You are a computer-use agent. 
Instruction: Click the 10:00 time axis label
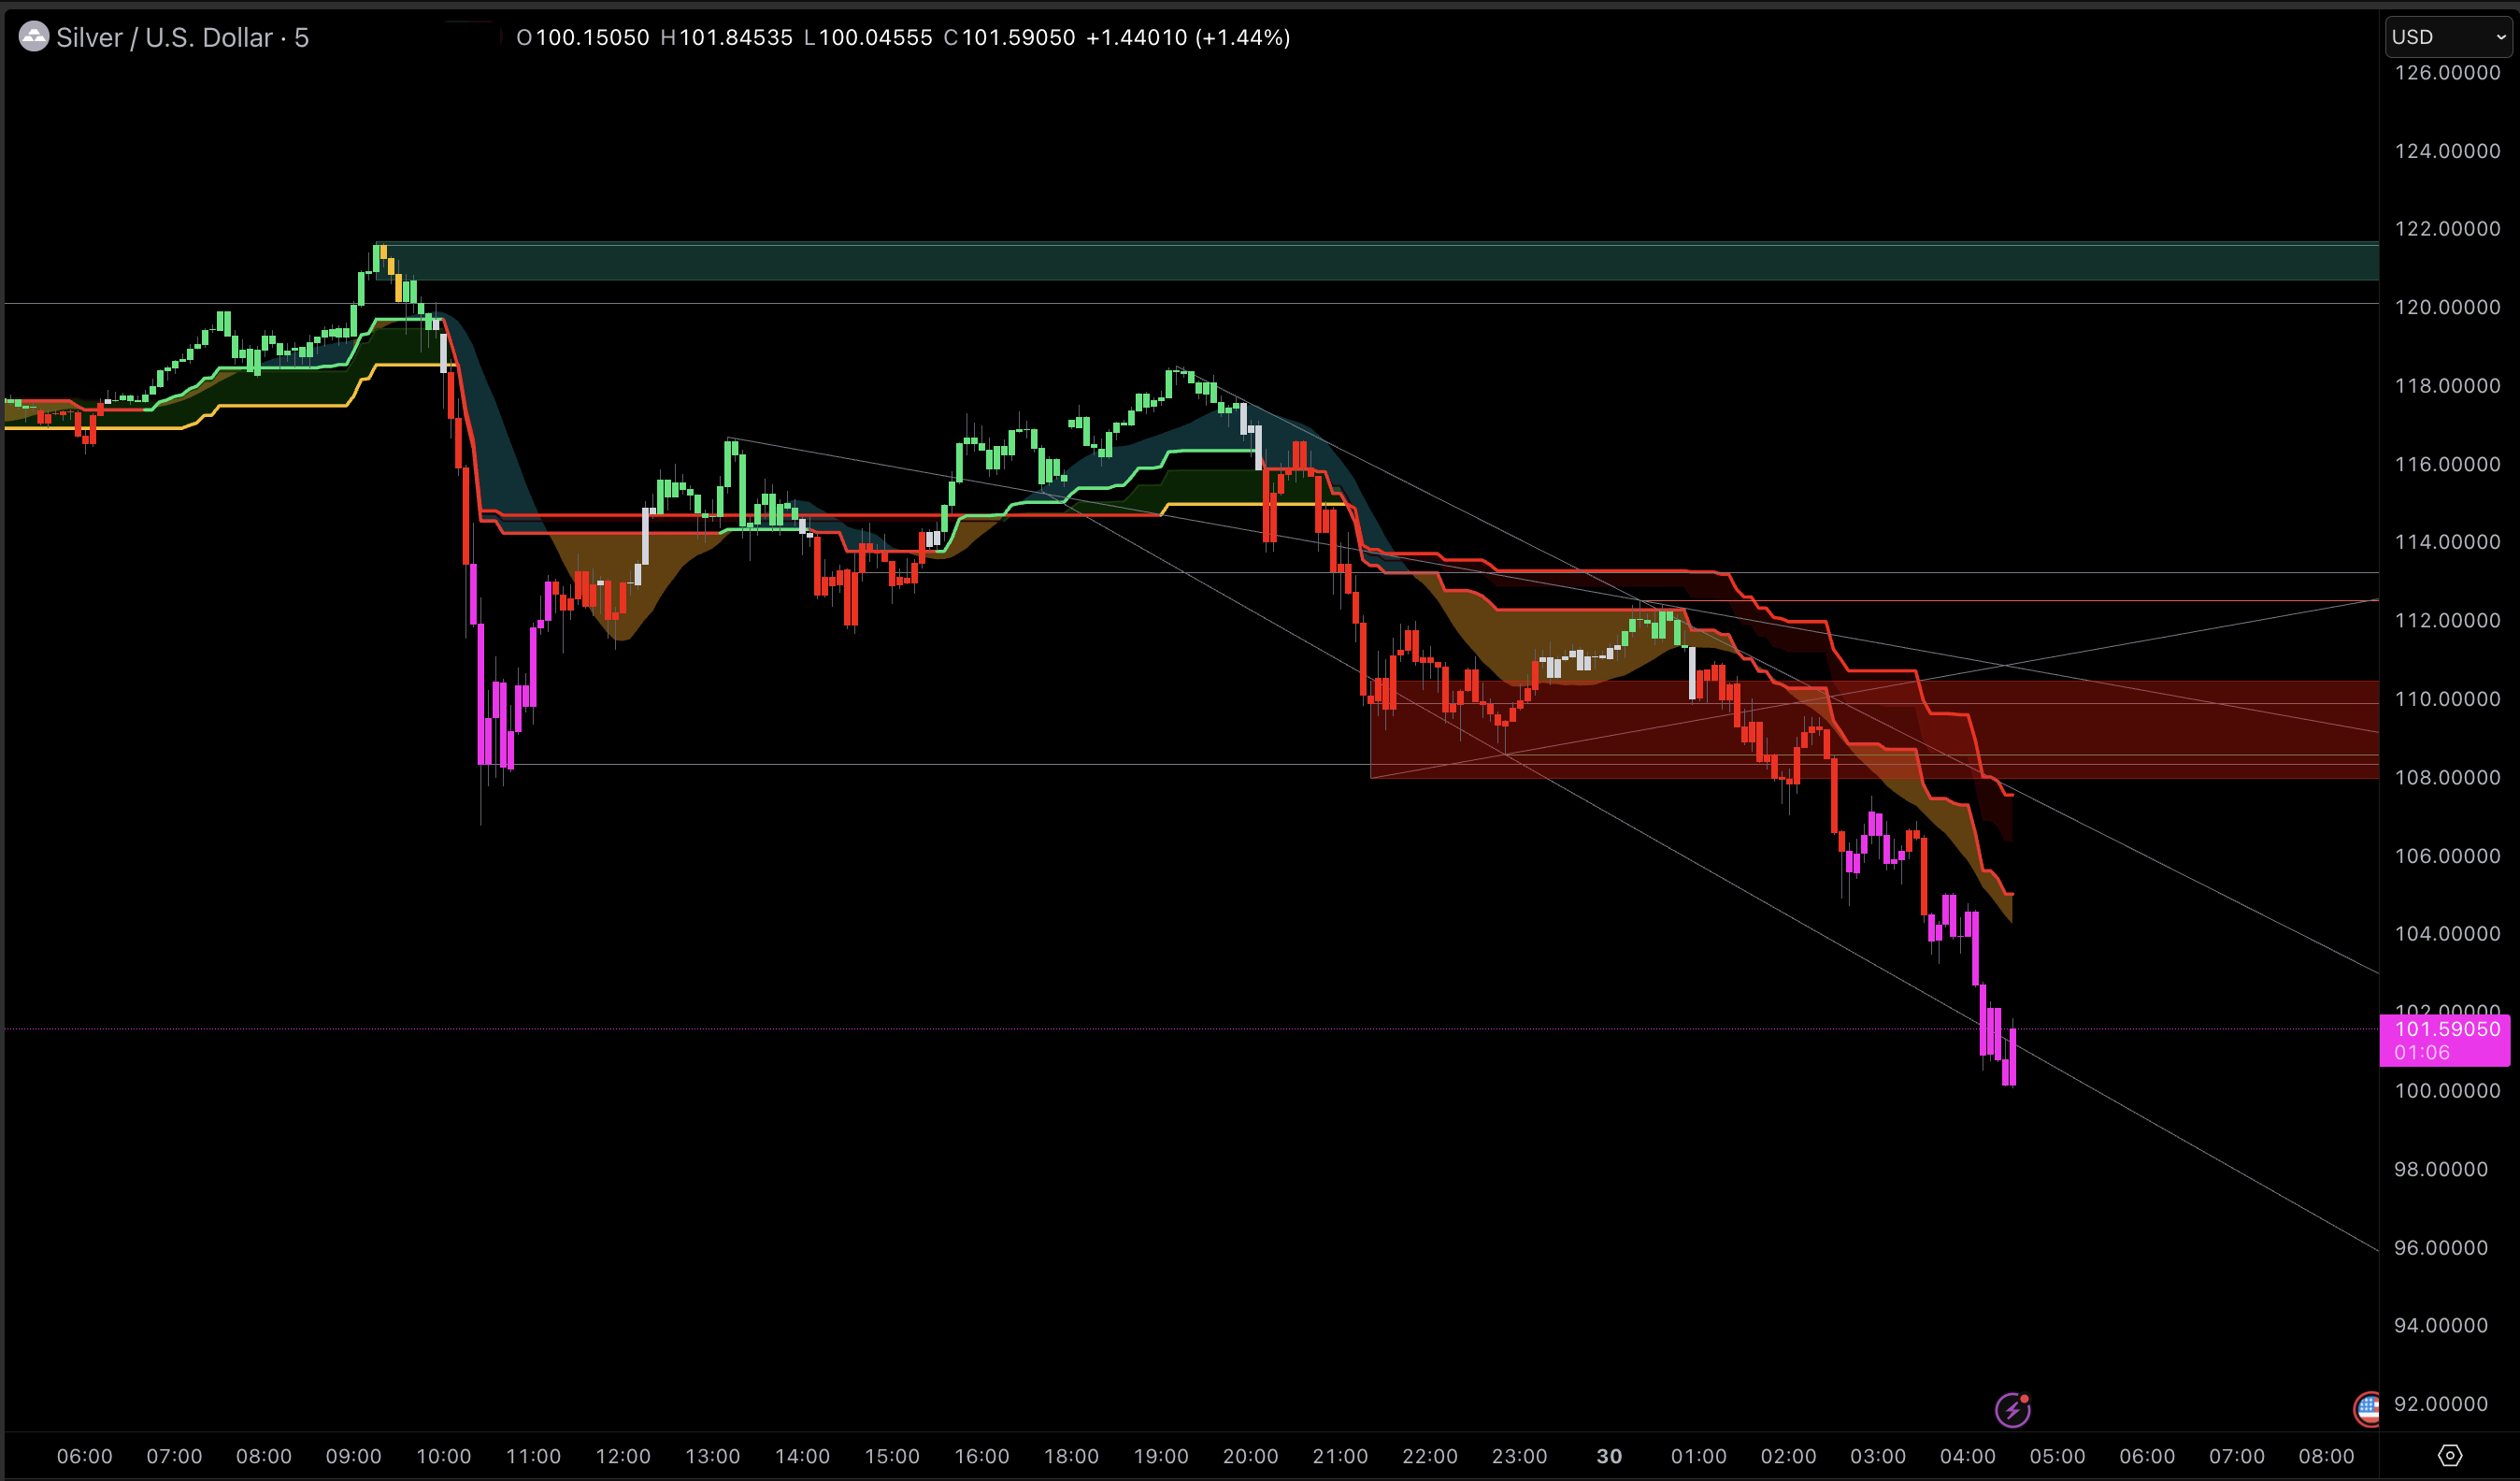pyautogui.click(x=443, y=1456)
